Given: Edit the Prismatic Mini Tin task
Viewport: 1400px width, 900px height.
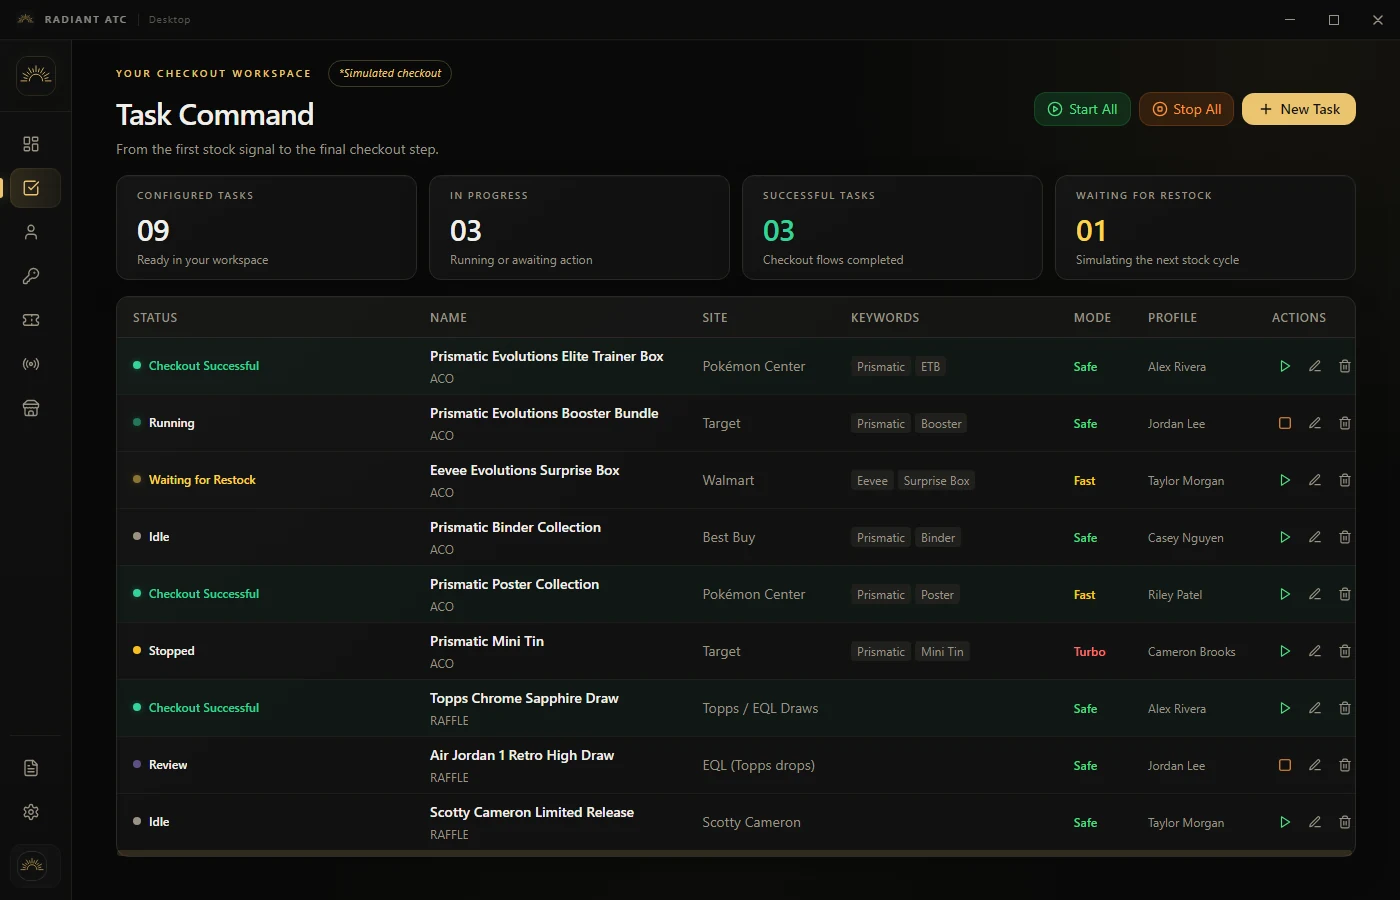Looking at the screenshot, I should 1315,651.
